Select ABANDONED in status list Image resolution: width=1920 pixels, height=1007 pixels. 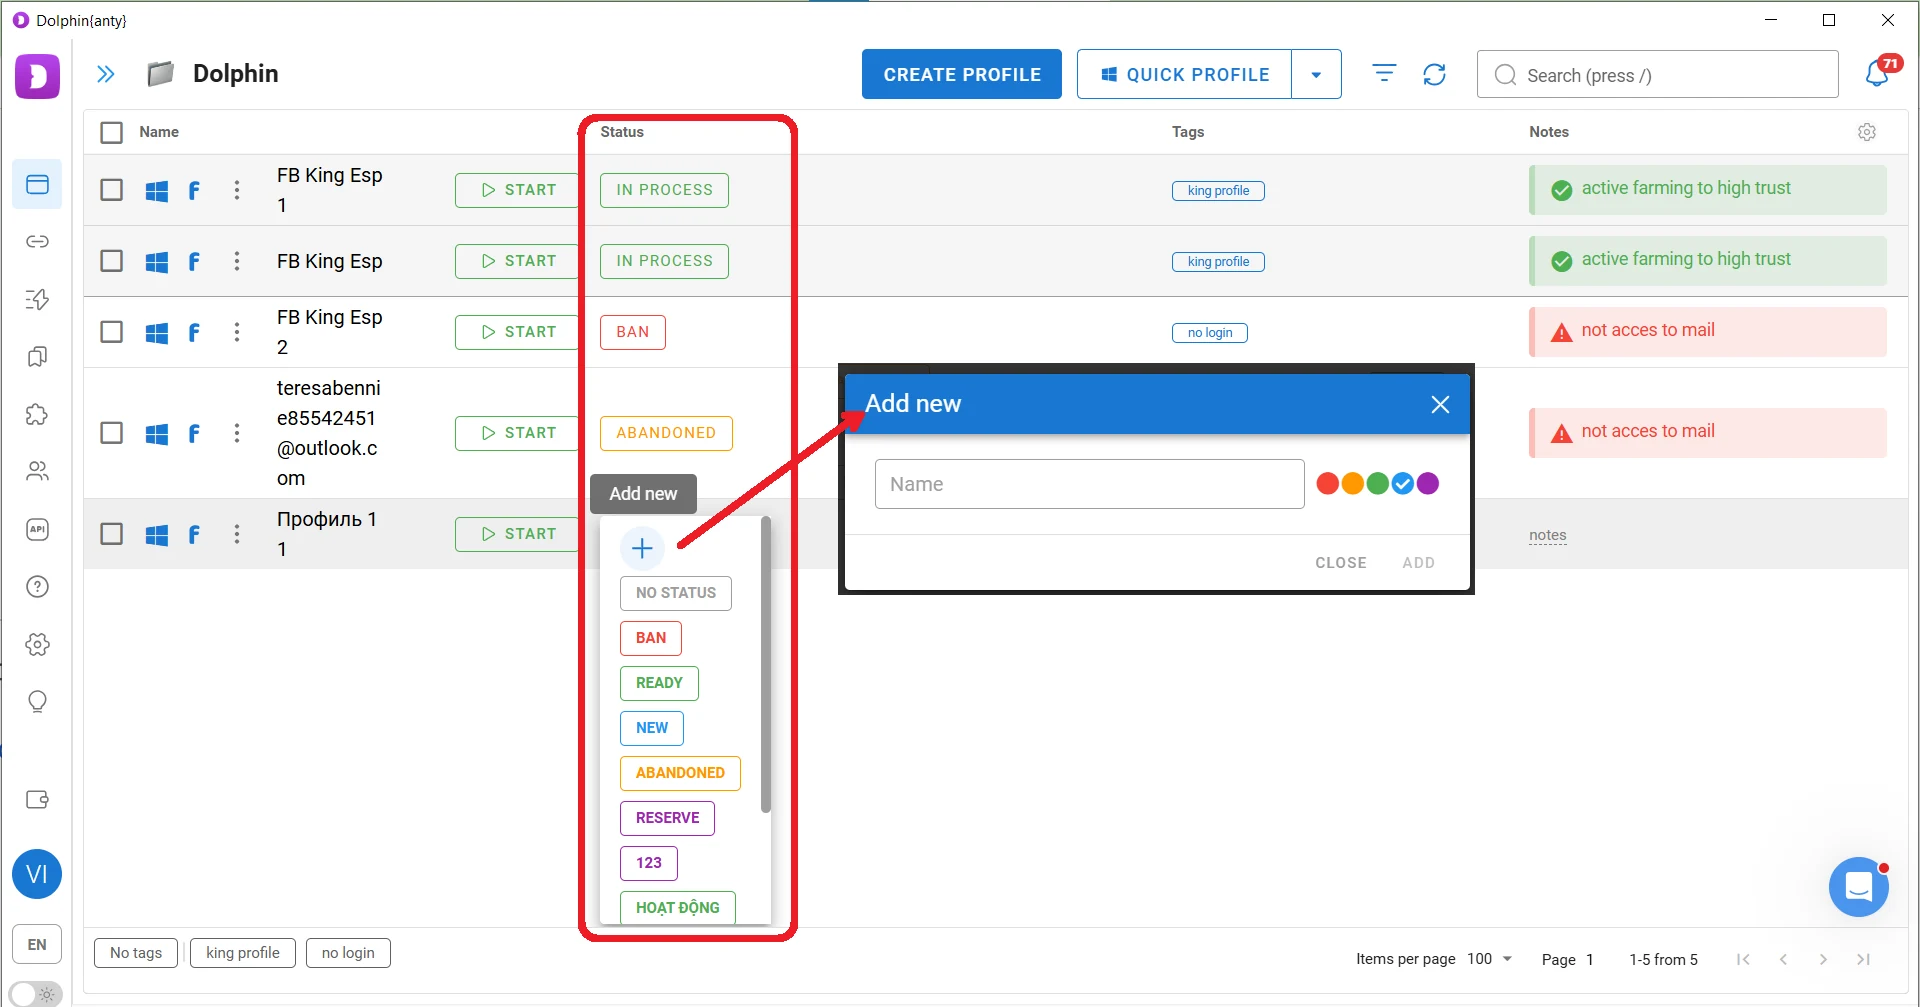coord(680,773)
